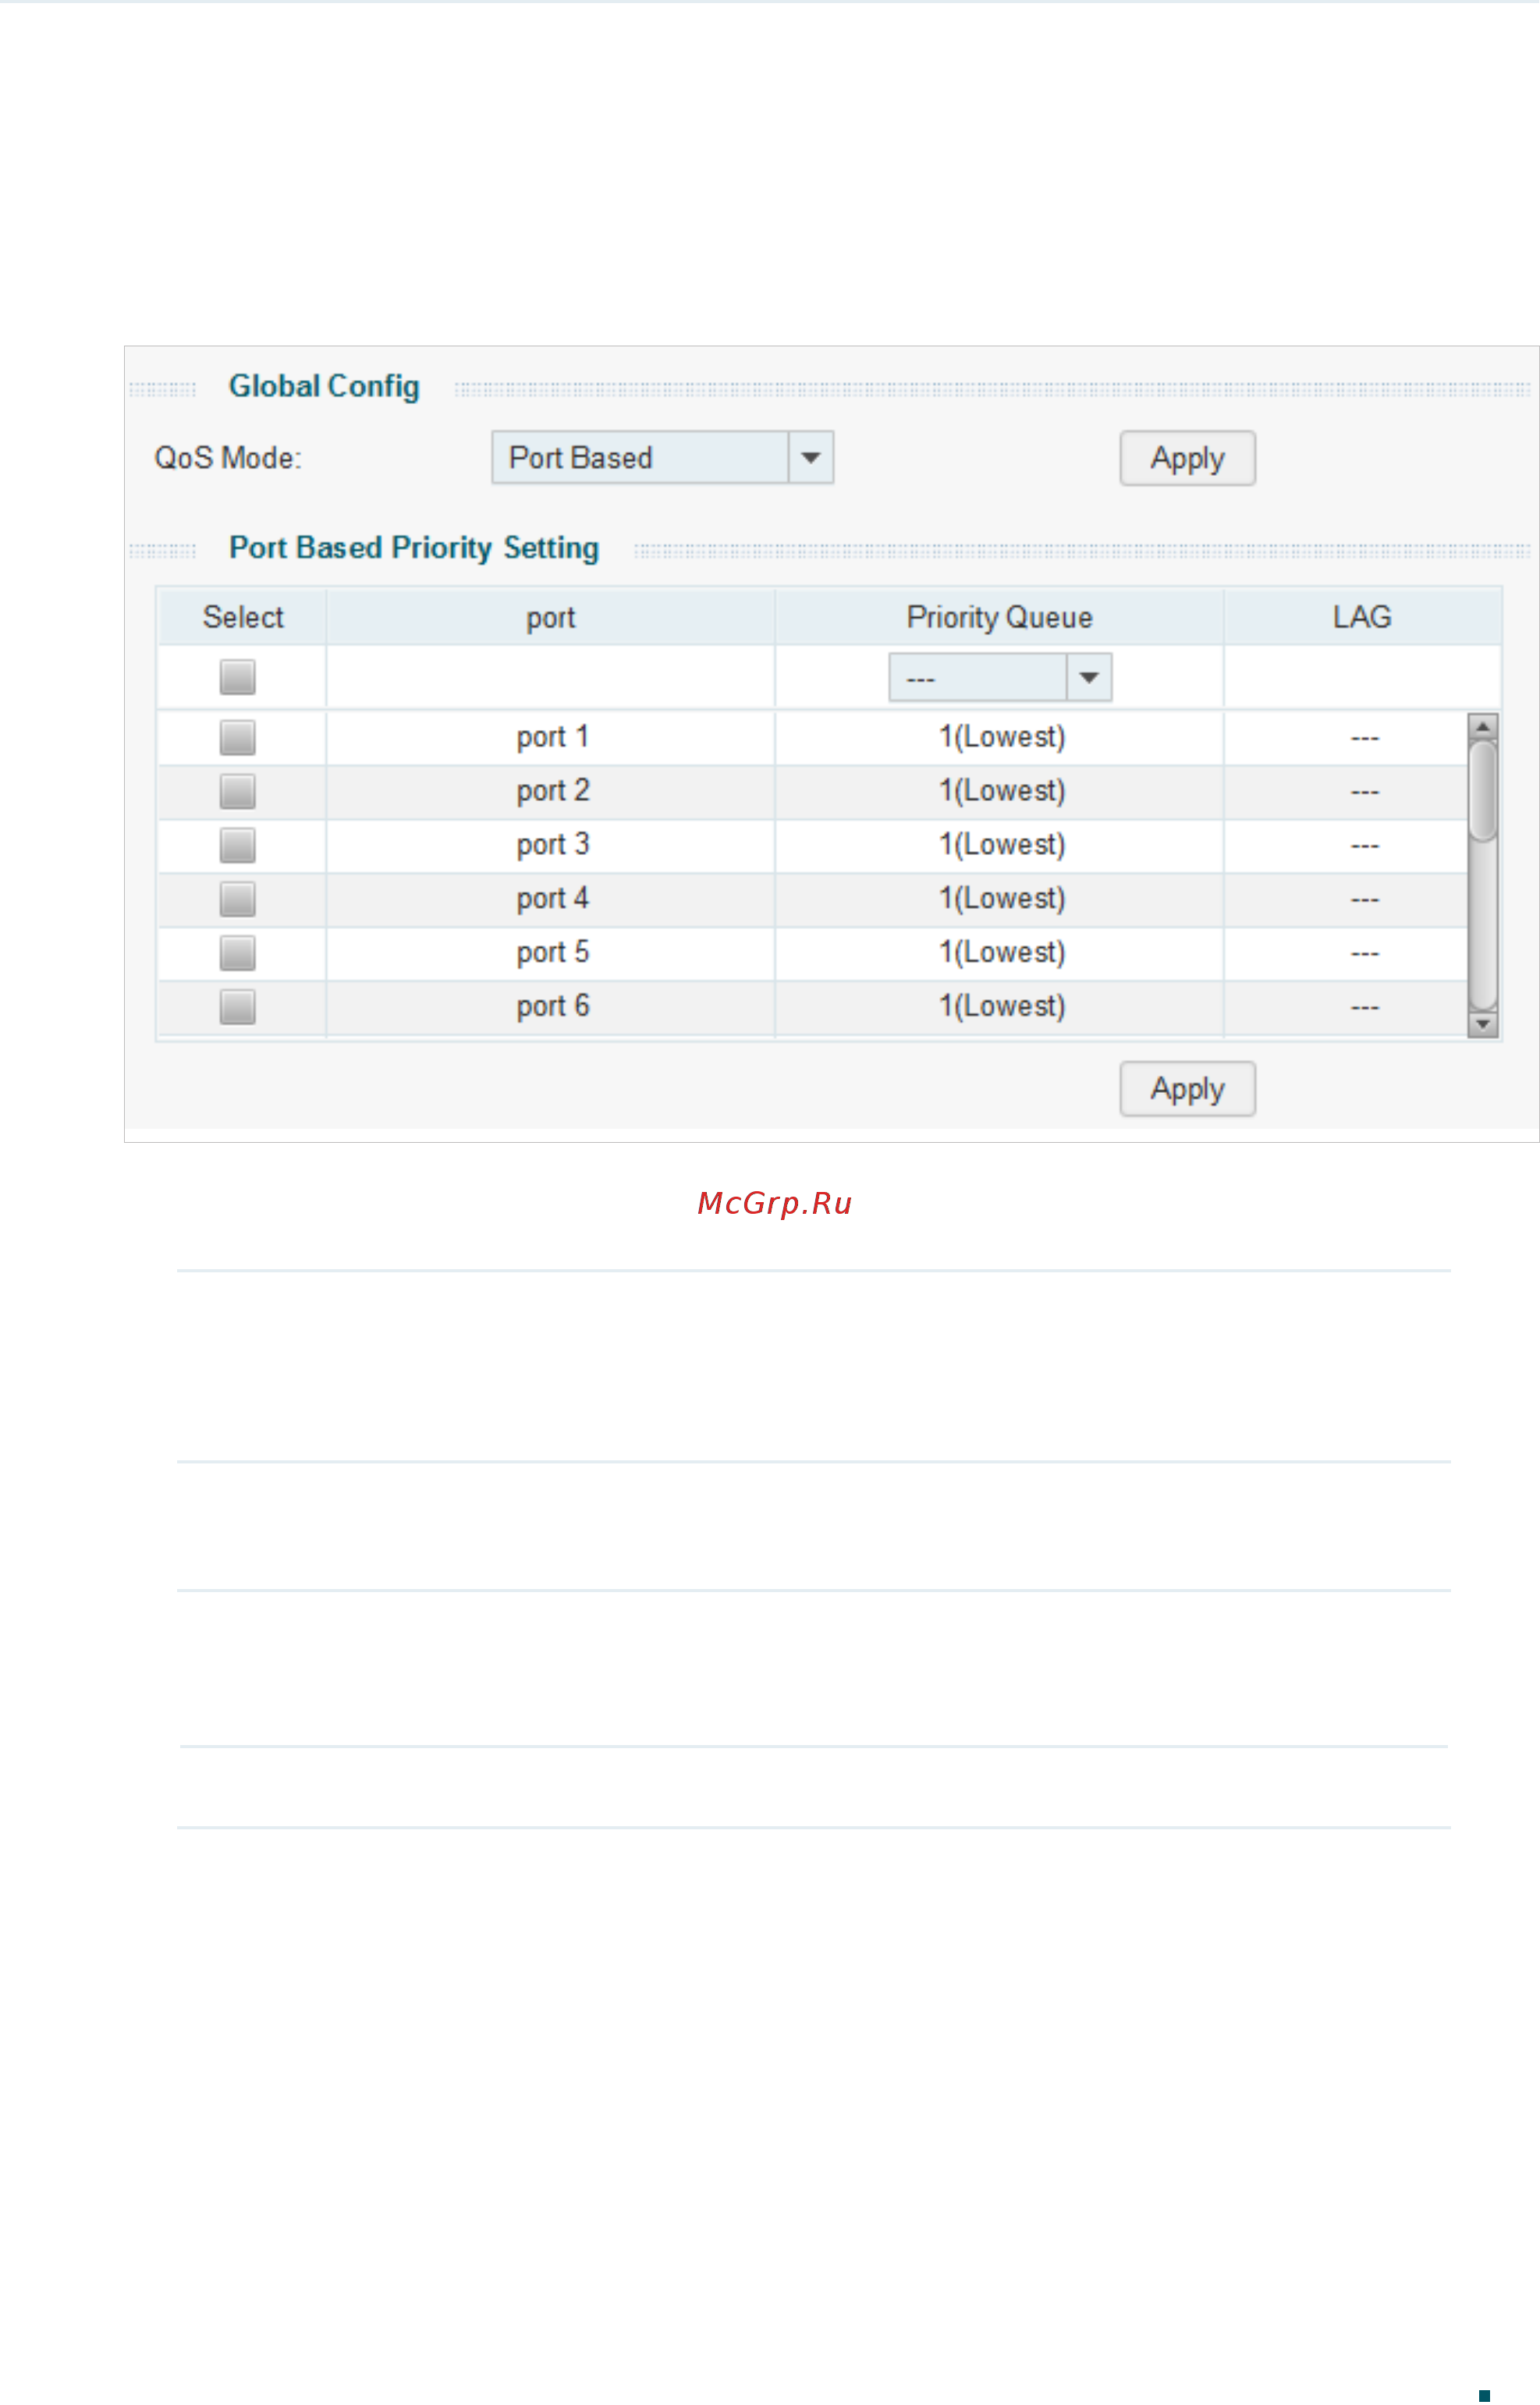This screenshot has width=1540, height=2405.
Task: Toggle the select-all checkbox under Select
Action: 238,677
